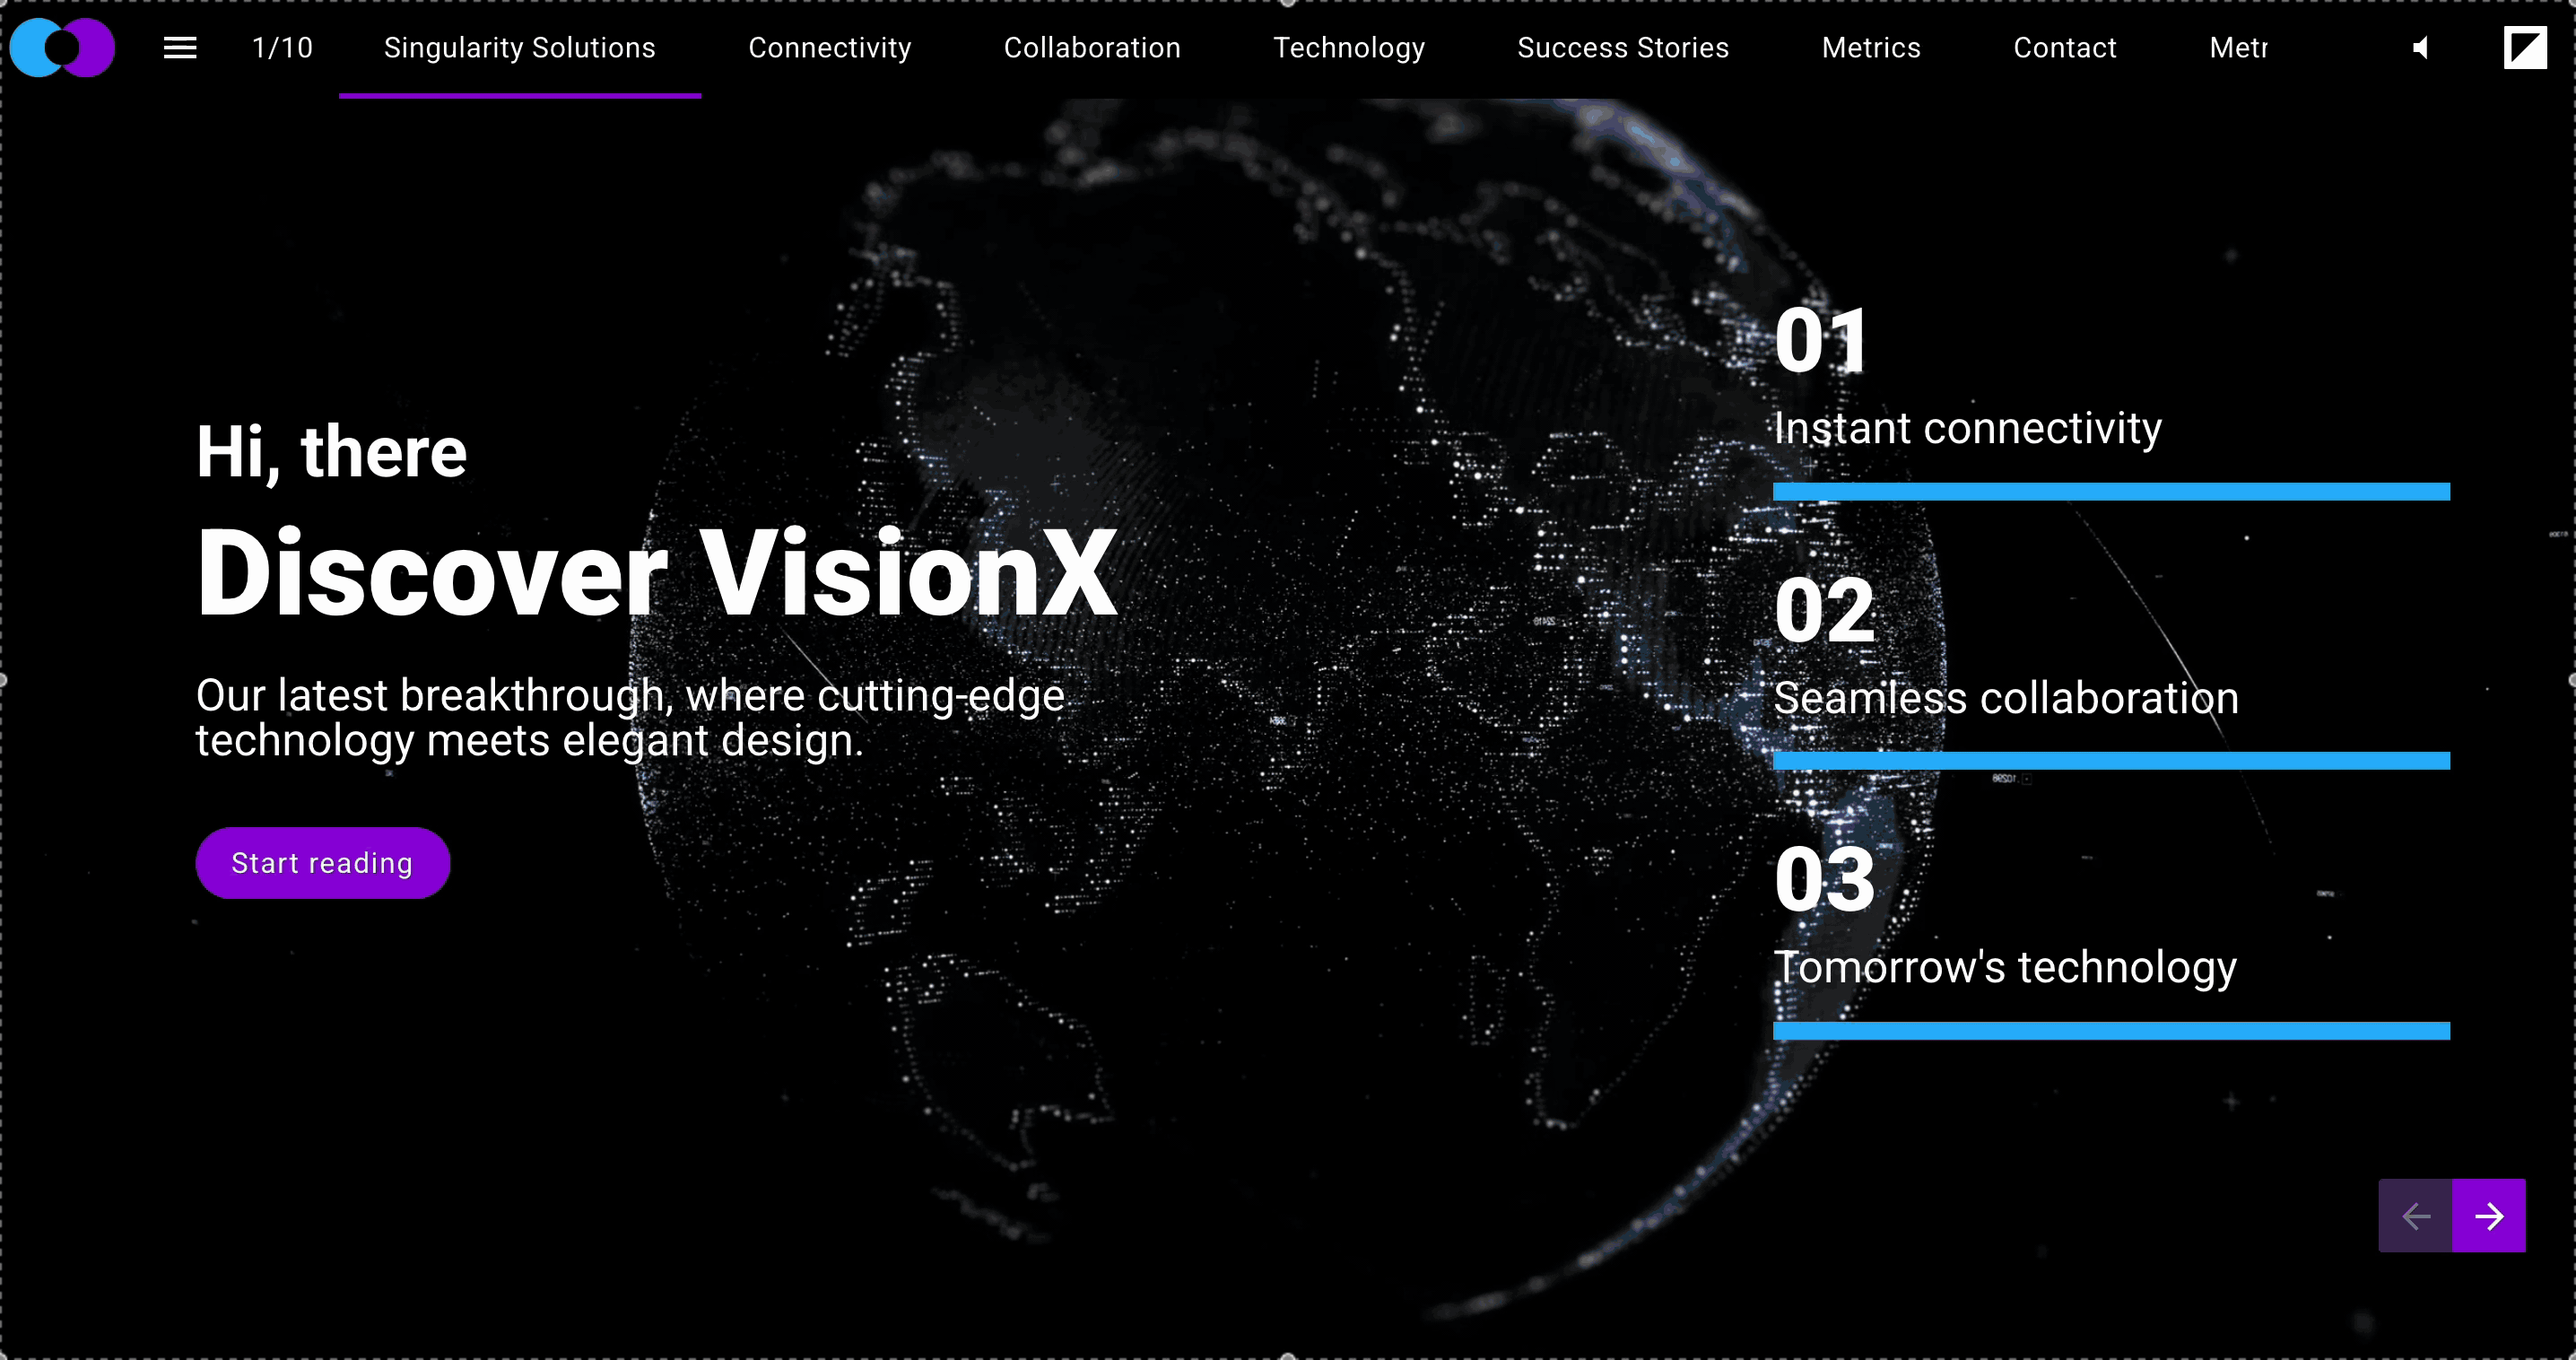Open Success Stories tab
This screenshot has height=1360, width=2576.
coord(1622,47)
